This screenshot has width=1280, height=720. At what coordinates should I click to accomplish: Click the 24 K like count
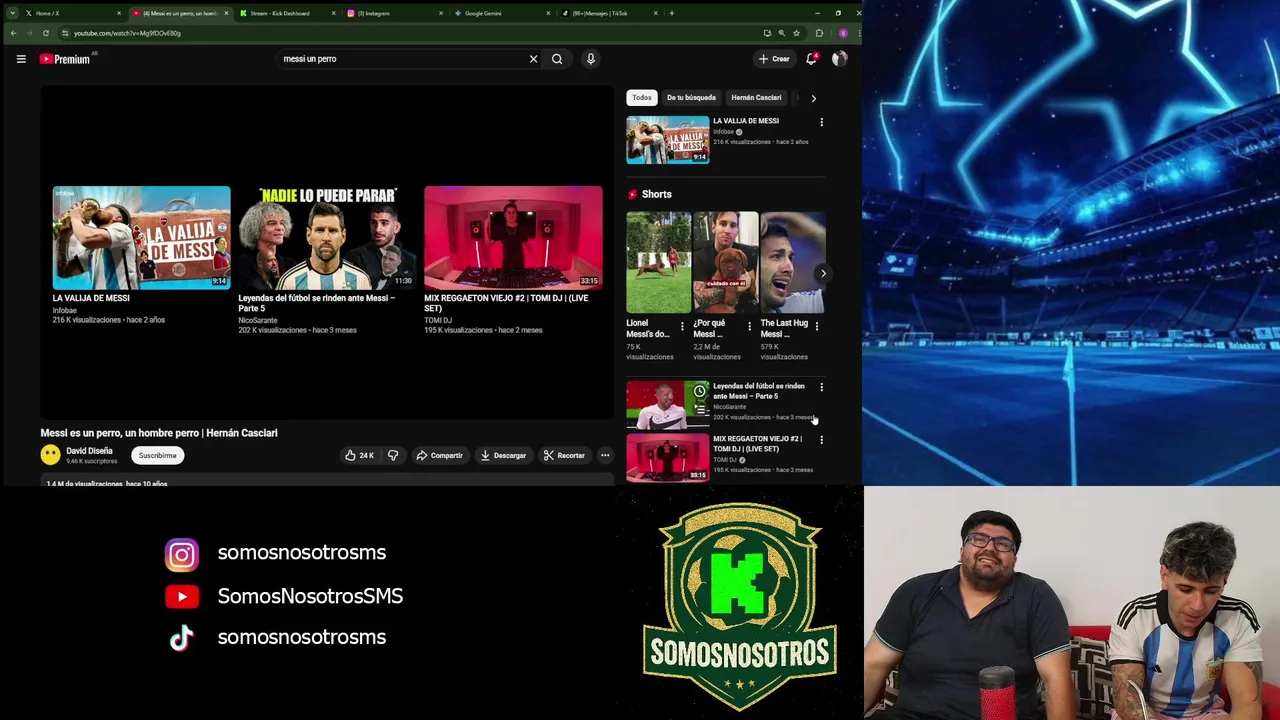pyautogui.click(x=366, y=456)
